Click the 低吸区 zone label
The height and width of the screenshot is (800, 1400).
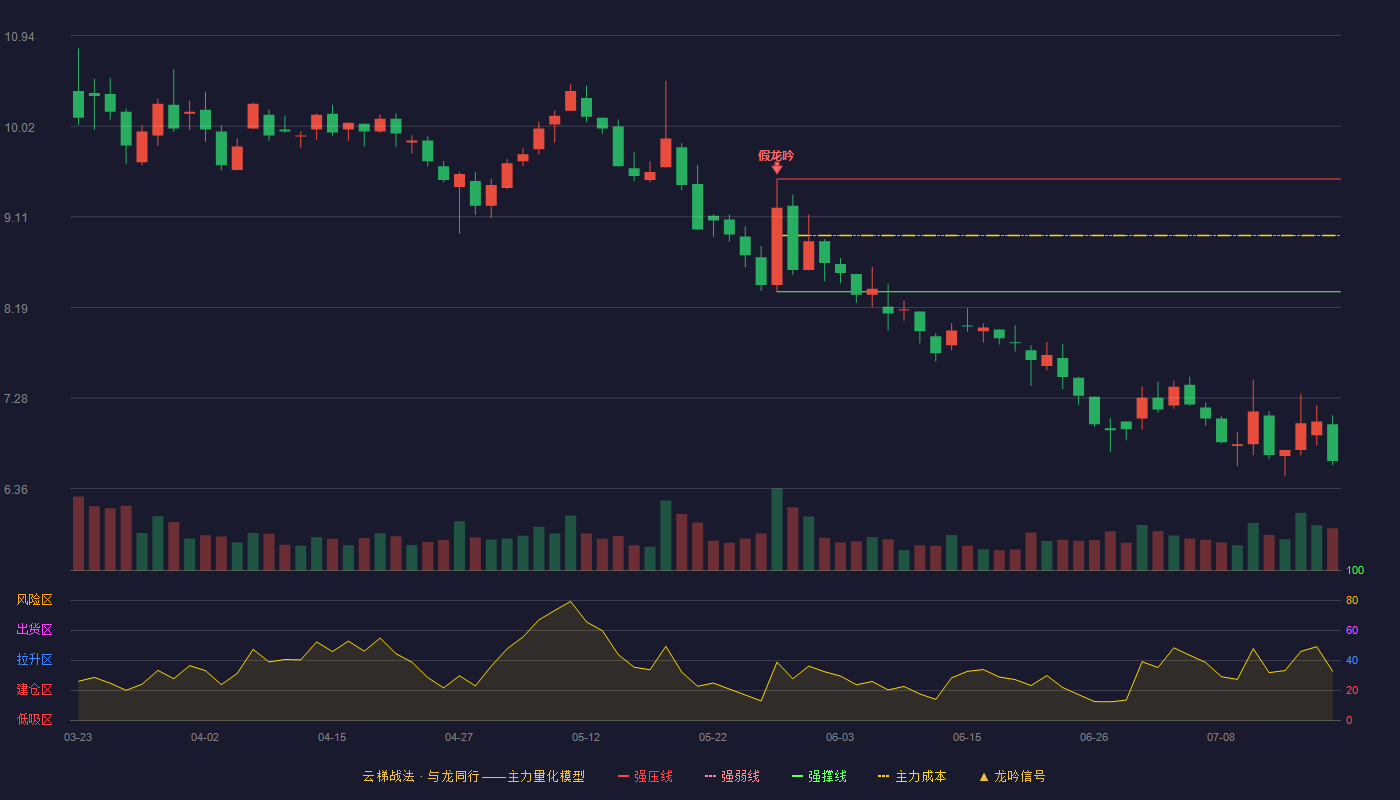[x=34, y=719]
